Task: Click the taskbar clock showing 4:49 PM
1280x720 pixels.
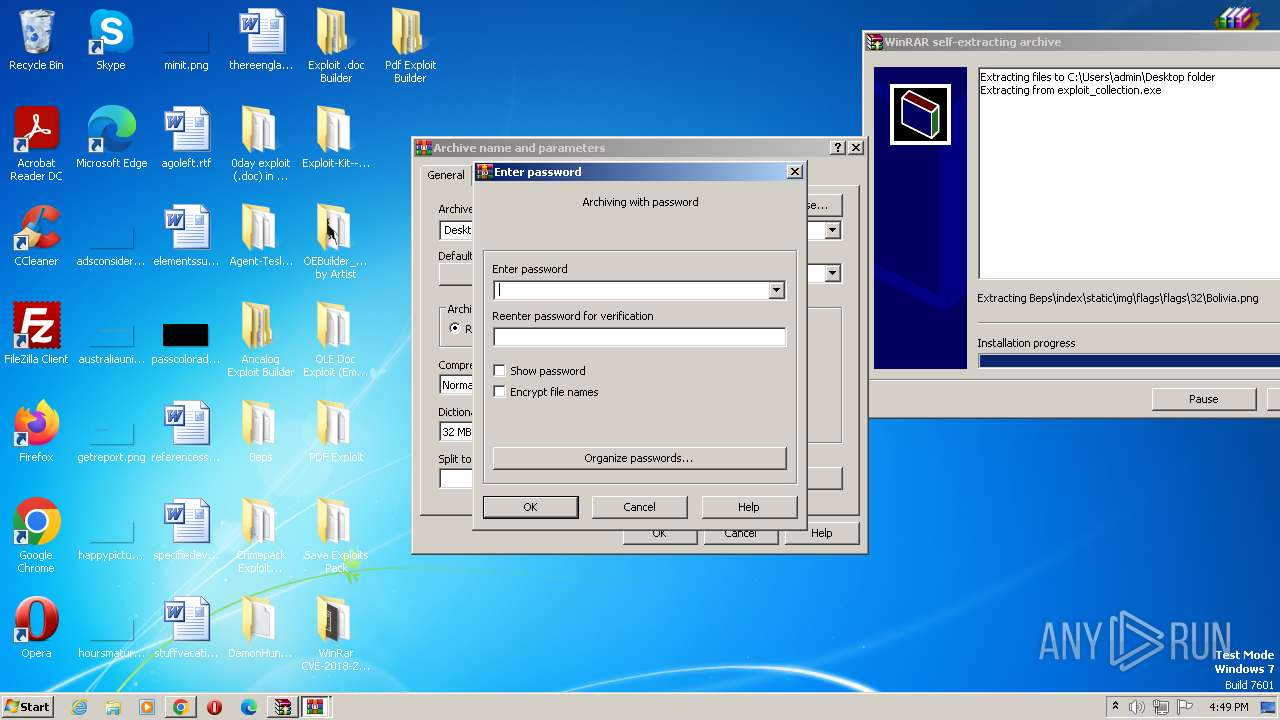Action: (x=1229, y=707)
